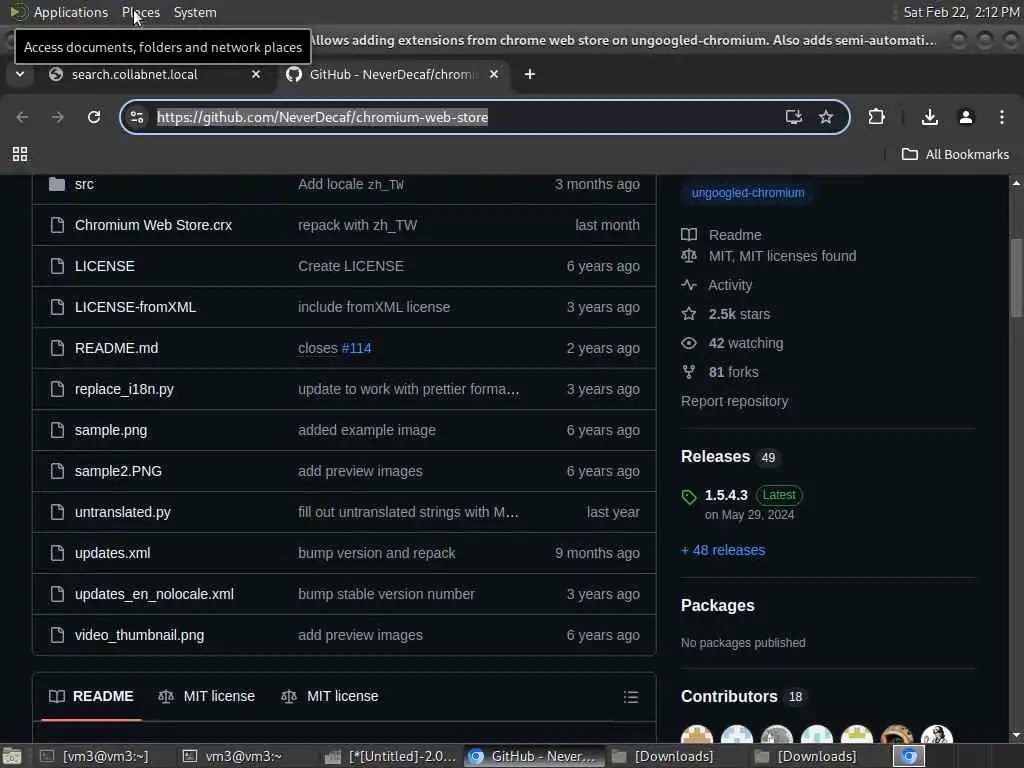The width and height of the screenshot is (1024, 768).
Task: Open a new browser tab
Action: tap(530, 74)
